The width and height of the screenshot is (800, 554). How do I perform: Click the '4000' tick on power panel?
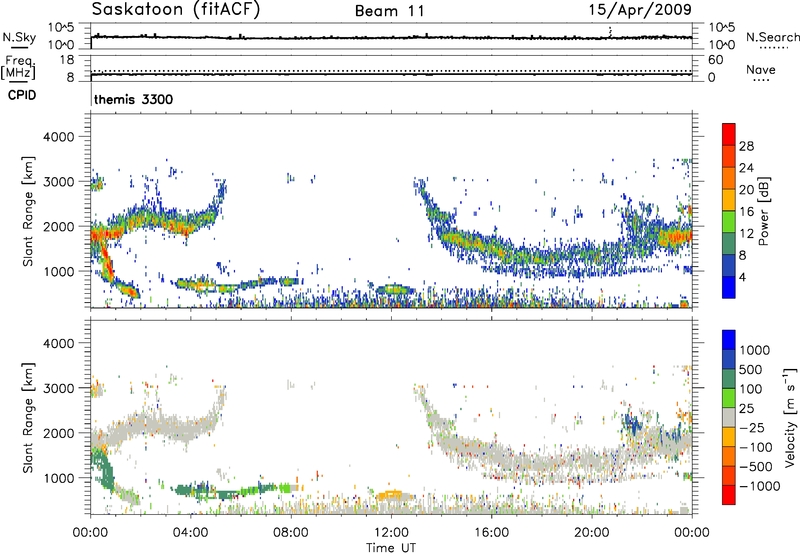(x=58, y=137)
